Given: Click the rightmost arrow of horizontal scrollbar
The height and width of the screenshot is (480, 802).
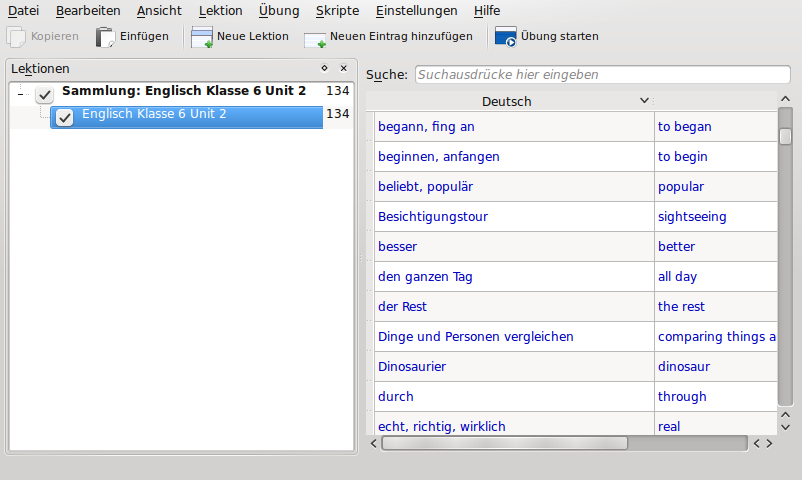Looking at the screenshot, I should pyautogui.click(x=769, y=443).
